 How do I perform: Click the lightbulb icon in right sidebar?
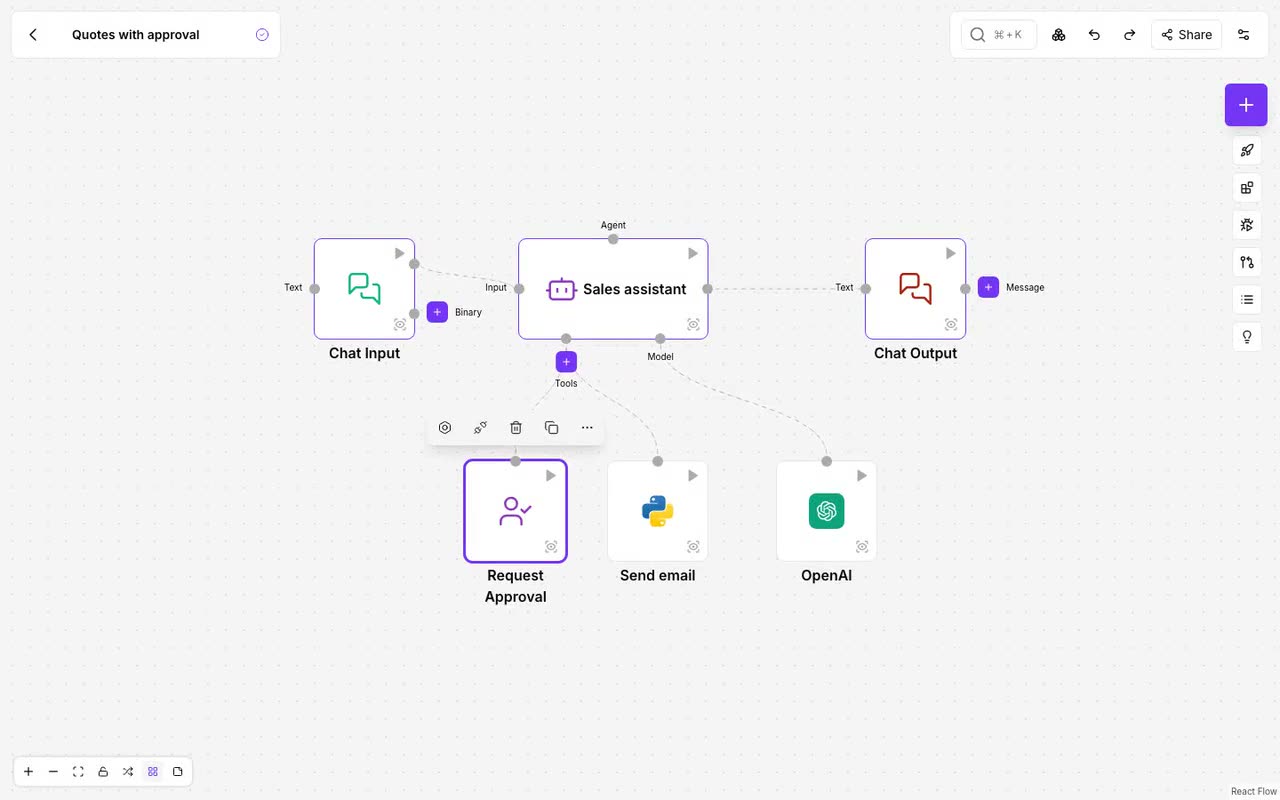[x=1247, y=337]
